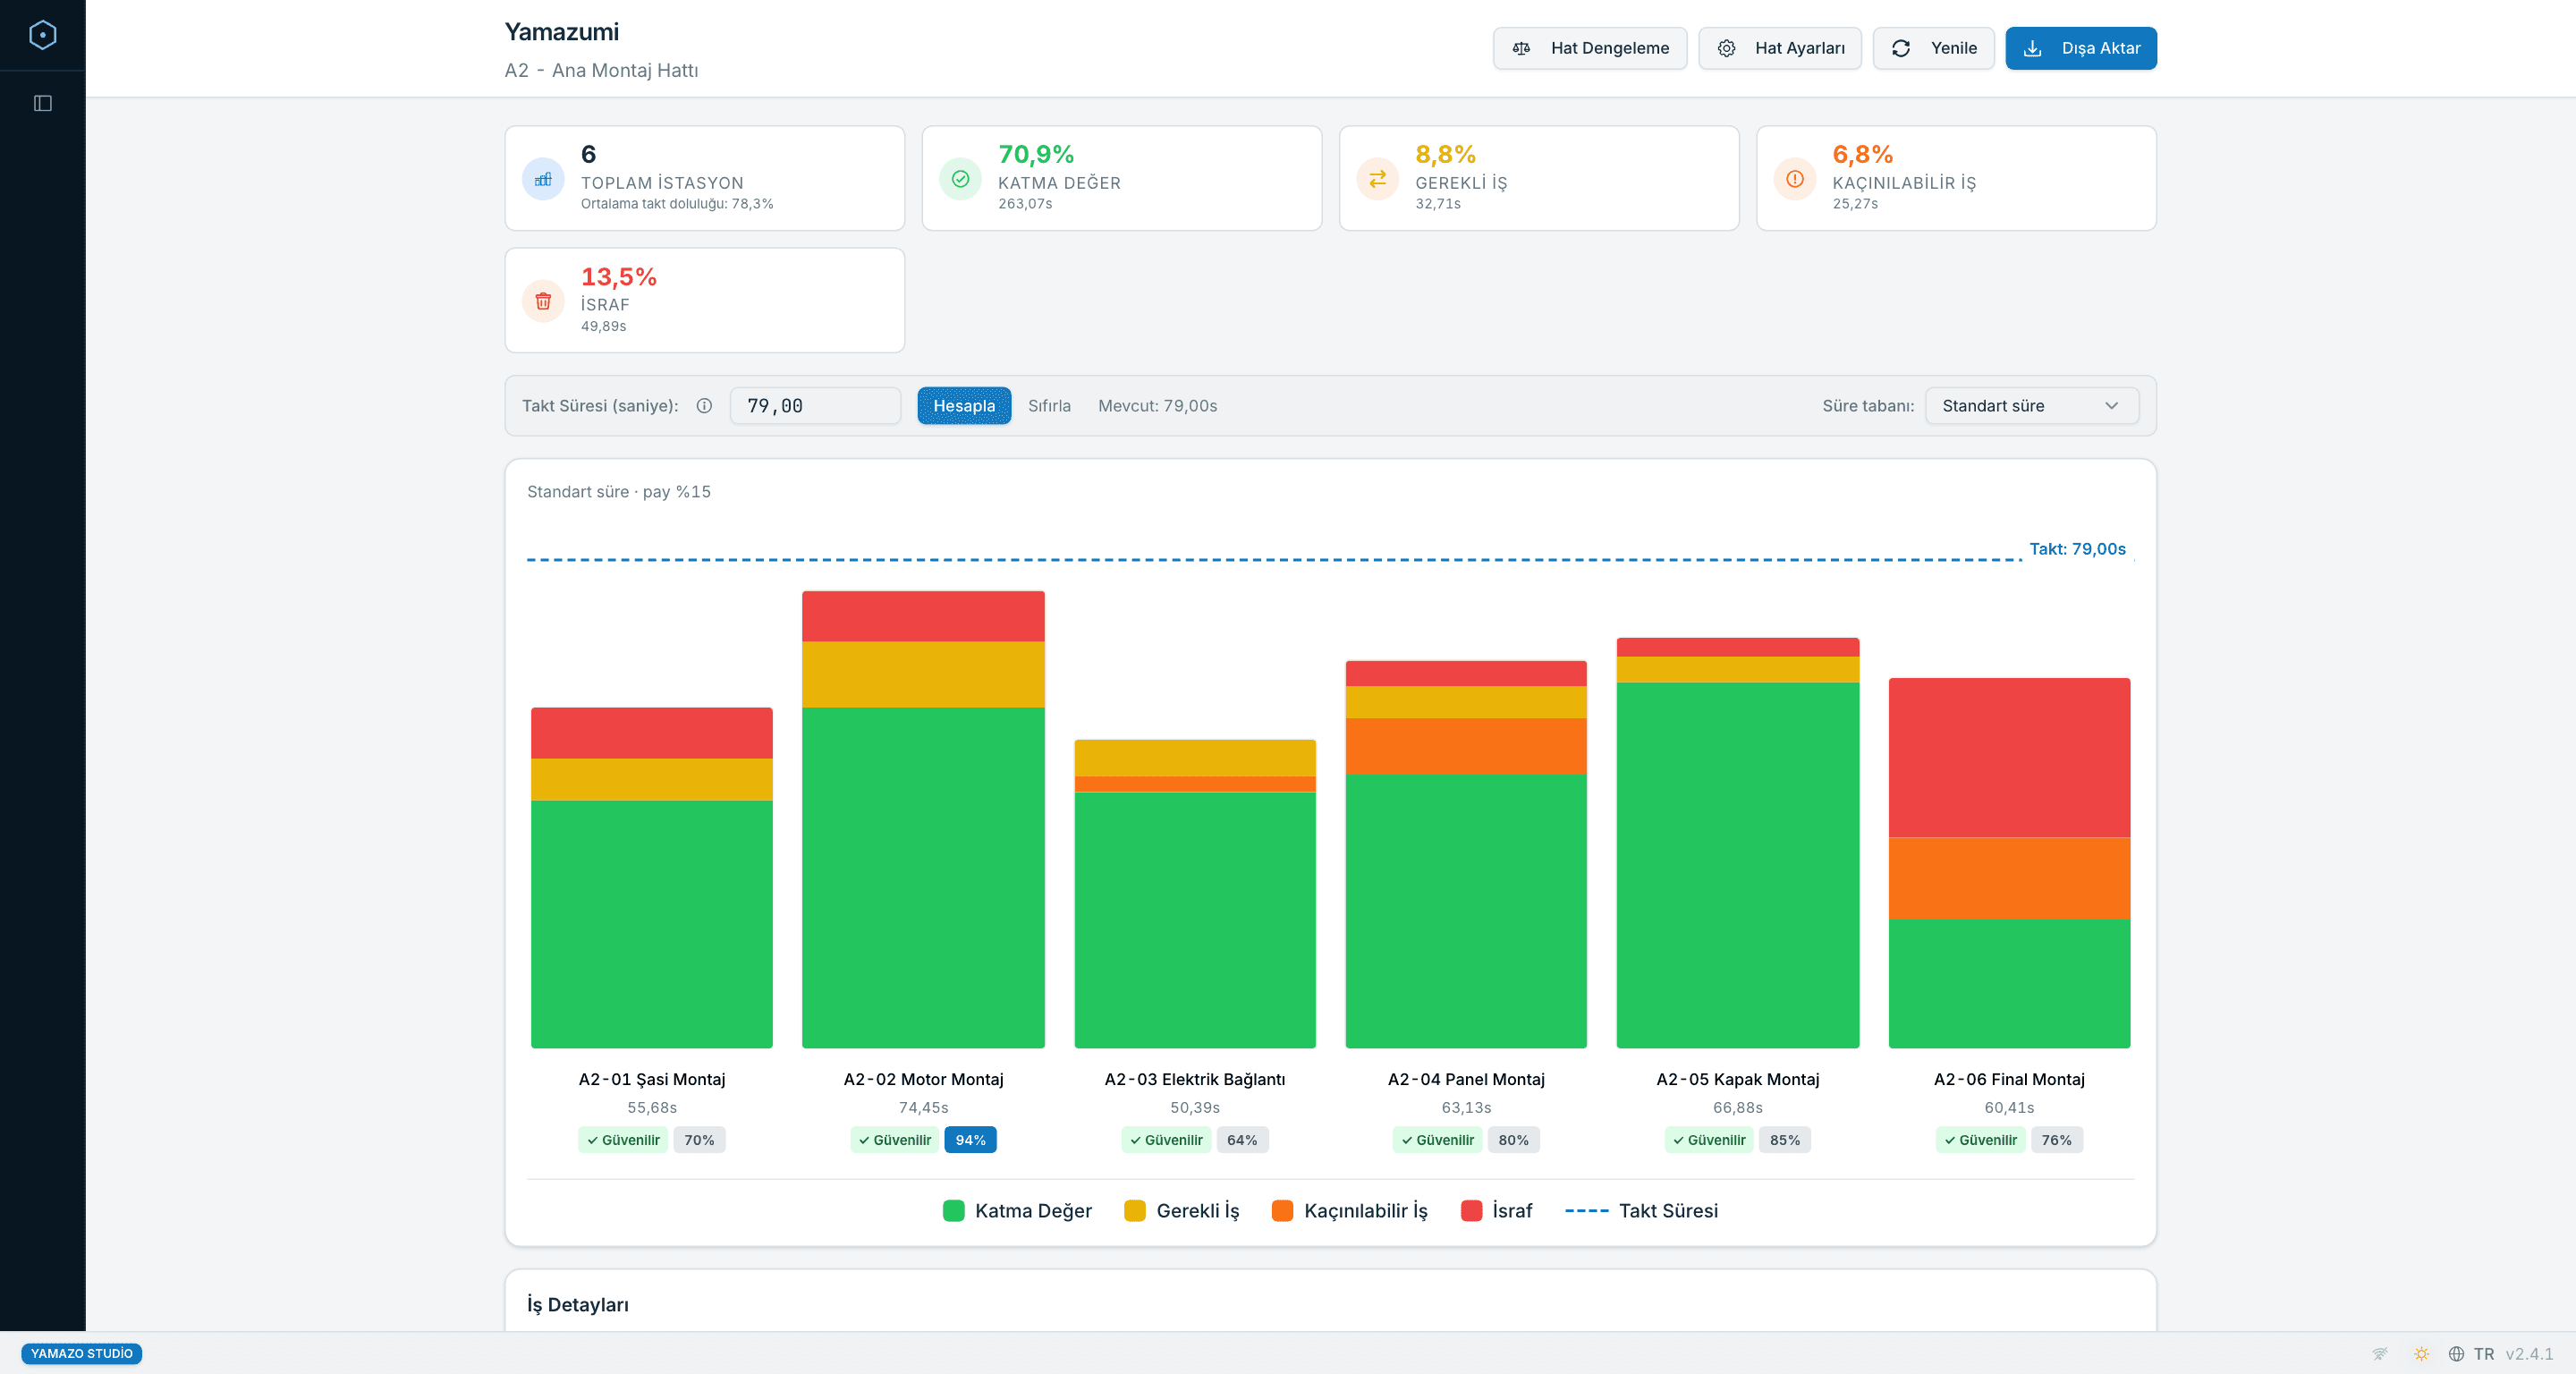Toggle the sun theme icon
This screenshot has width=2576, height=1374.
(x=2421, y=1353)
